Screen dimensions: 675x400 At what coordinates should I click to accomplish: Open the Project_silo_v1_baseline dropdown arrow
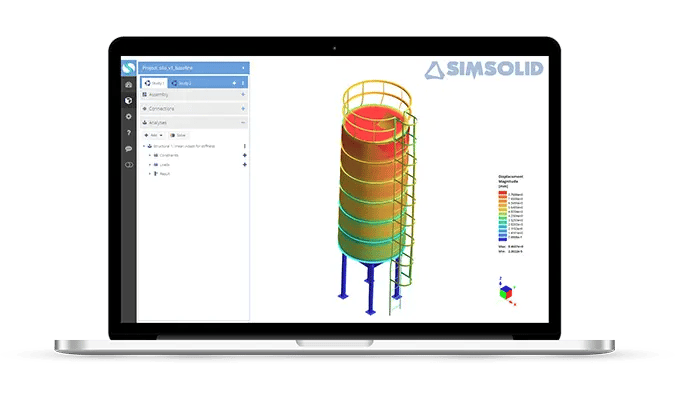pos(243,68)
